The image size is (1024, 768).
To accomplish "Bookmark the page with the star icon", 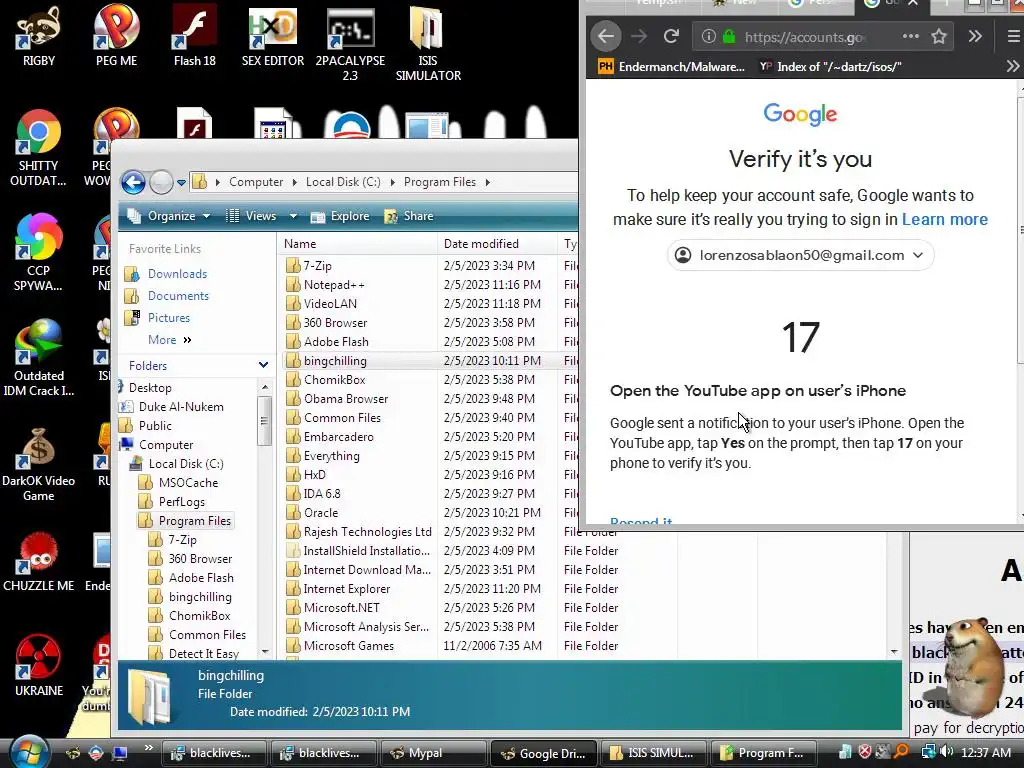I will click(x=939, y=37).
